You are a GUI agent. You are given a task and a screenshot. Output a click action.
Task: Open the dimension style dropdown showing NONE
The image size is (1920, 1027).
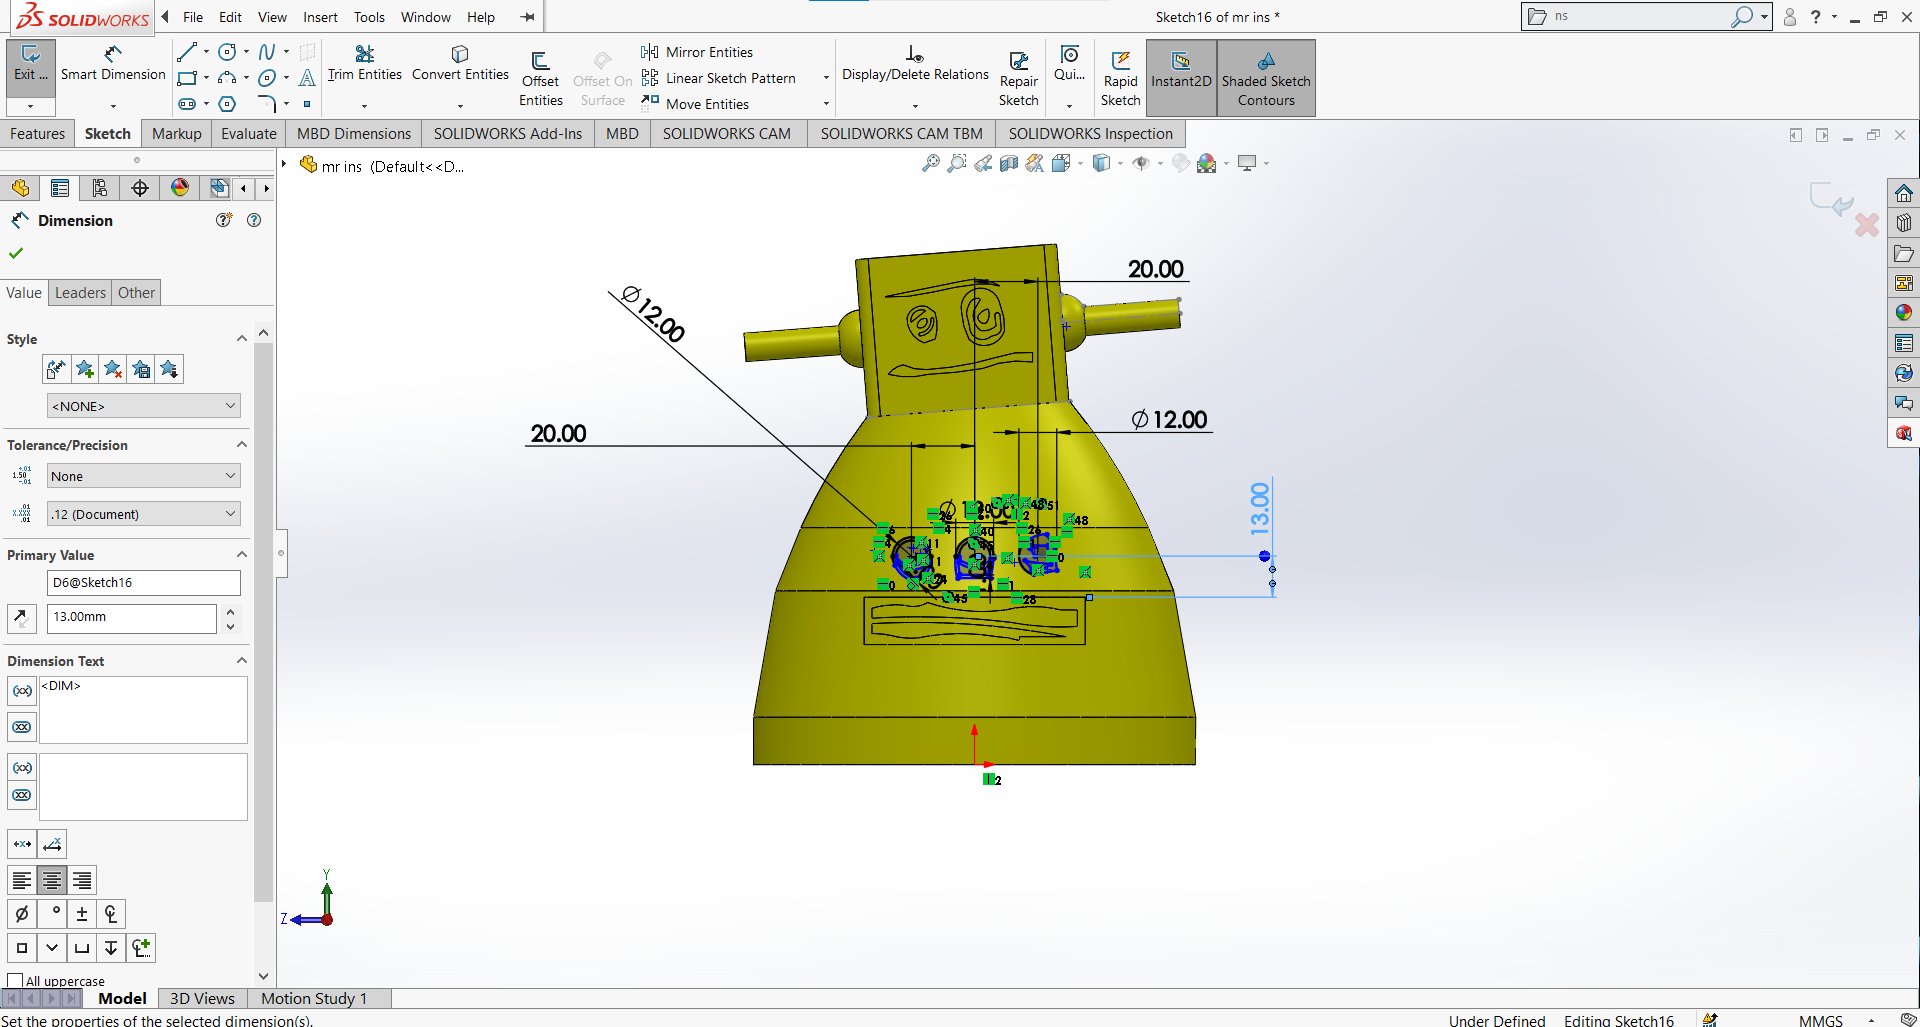point(142,405)
